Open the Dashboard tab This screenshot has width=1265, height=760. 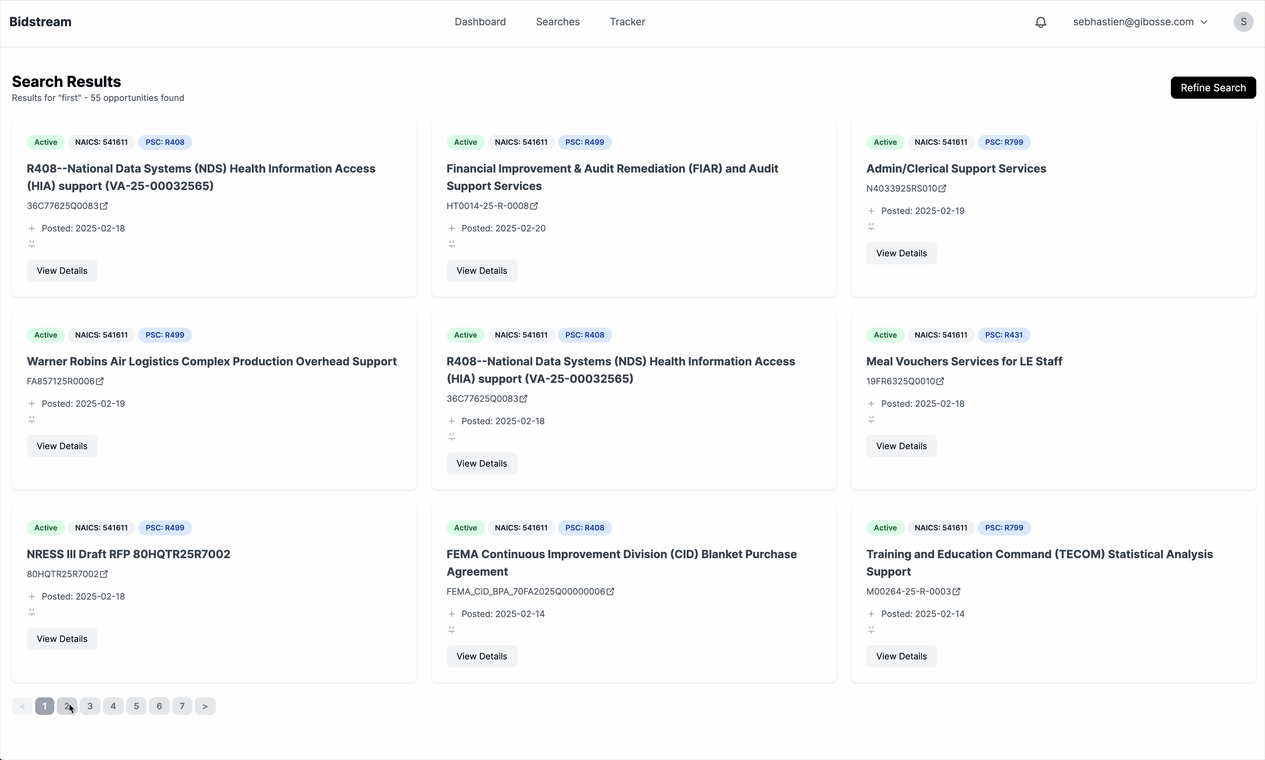tap(480, 22)
